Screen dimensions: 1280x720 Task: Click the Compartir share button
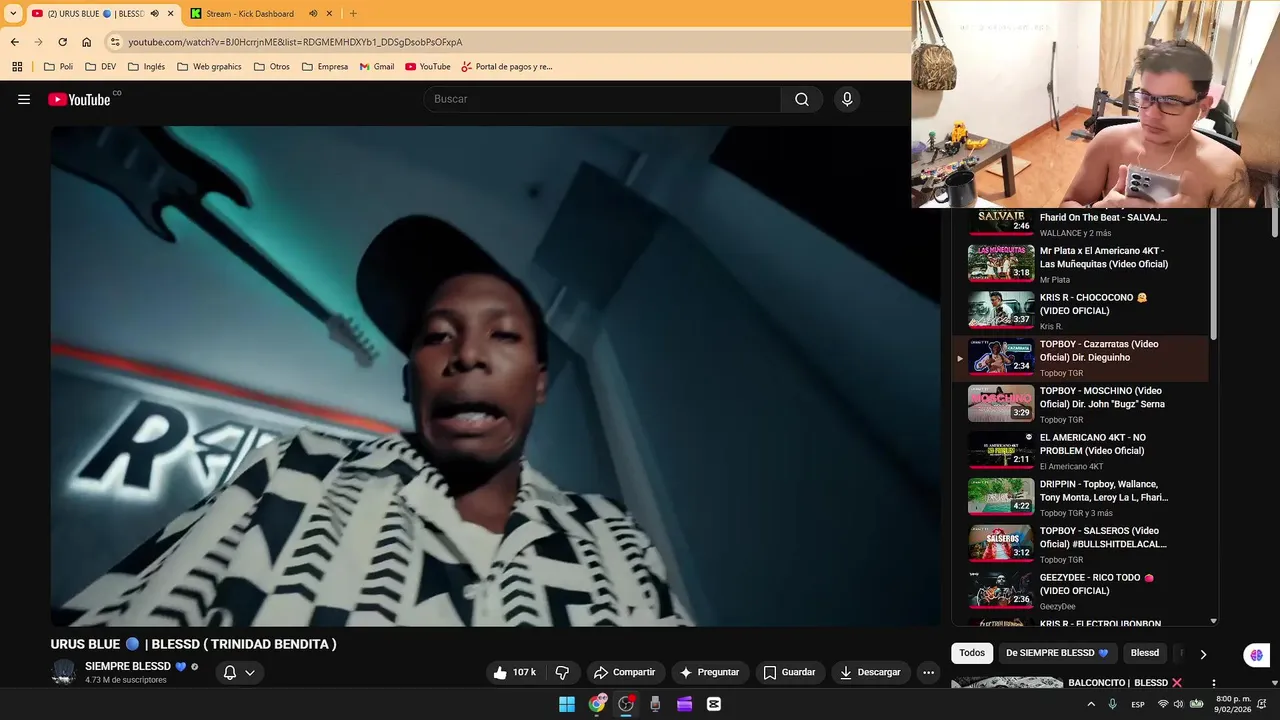(x=624, y=672)
